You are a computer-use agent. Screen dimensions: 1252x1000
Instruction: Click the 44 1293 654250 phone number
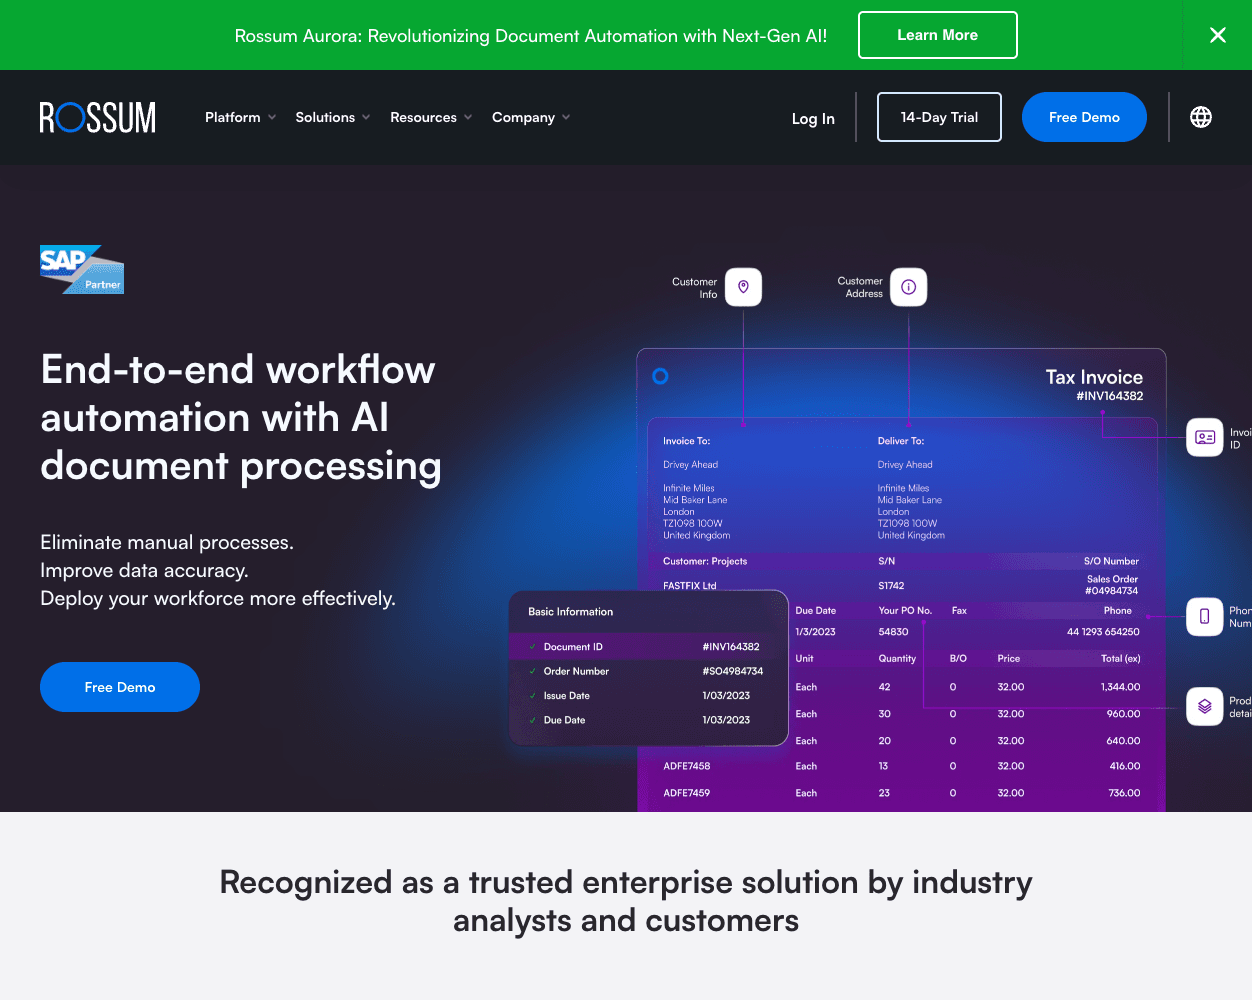[1103, 632]
